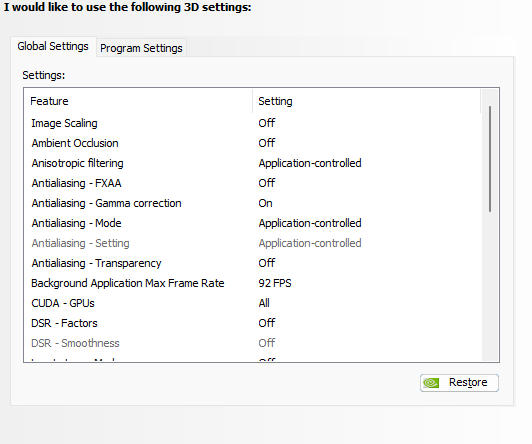Select the CUDA - GPUs feature row
532x444 pixels.
252,303
